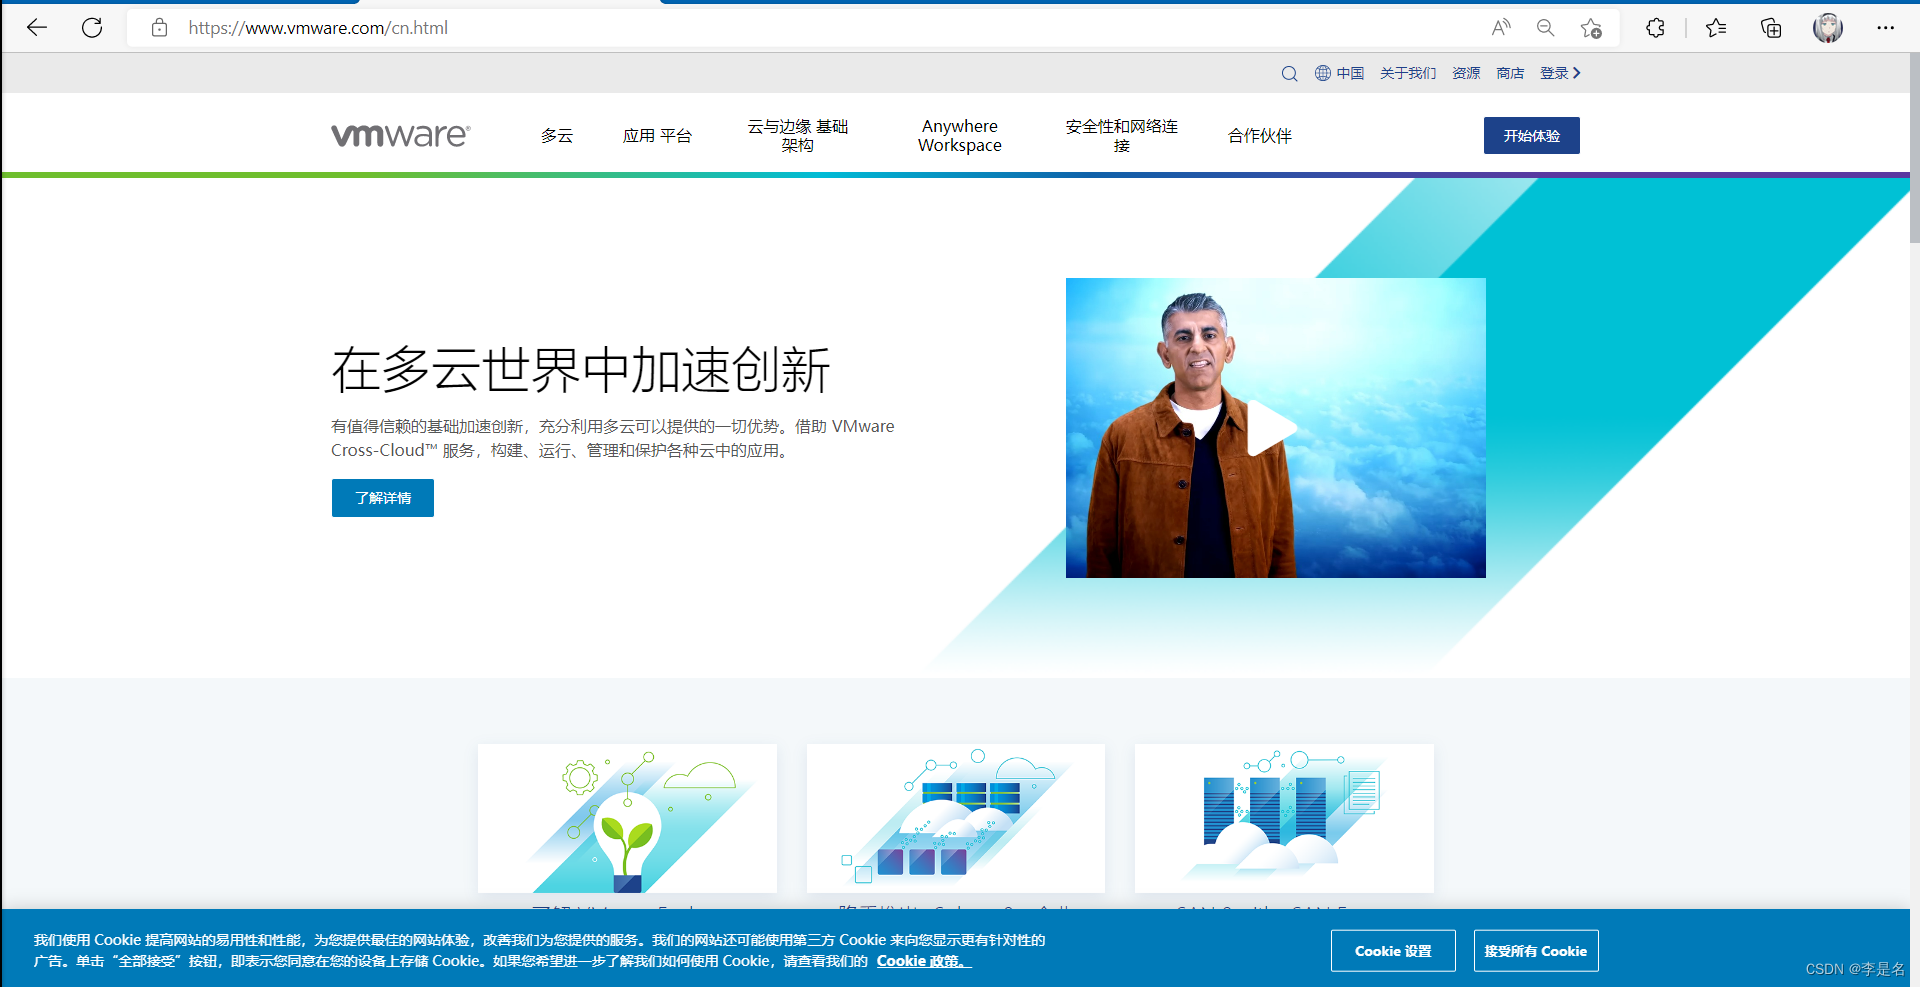1920x987 pixels.
Task: Open the lightbulb plant illustration card
Action: (627, 818)
